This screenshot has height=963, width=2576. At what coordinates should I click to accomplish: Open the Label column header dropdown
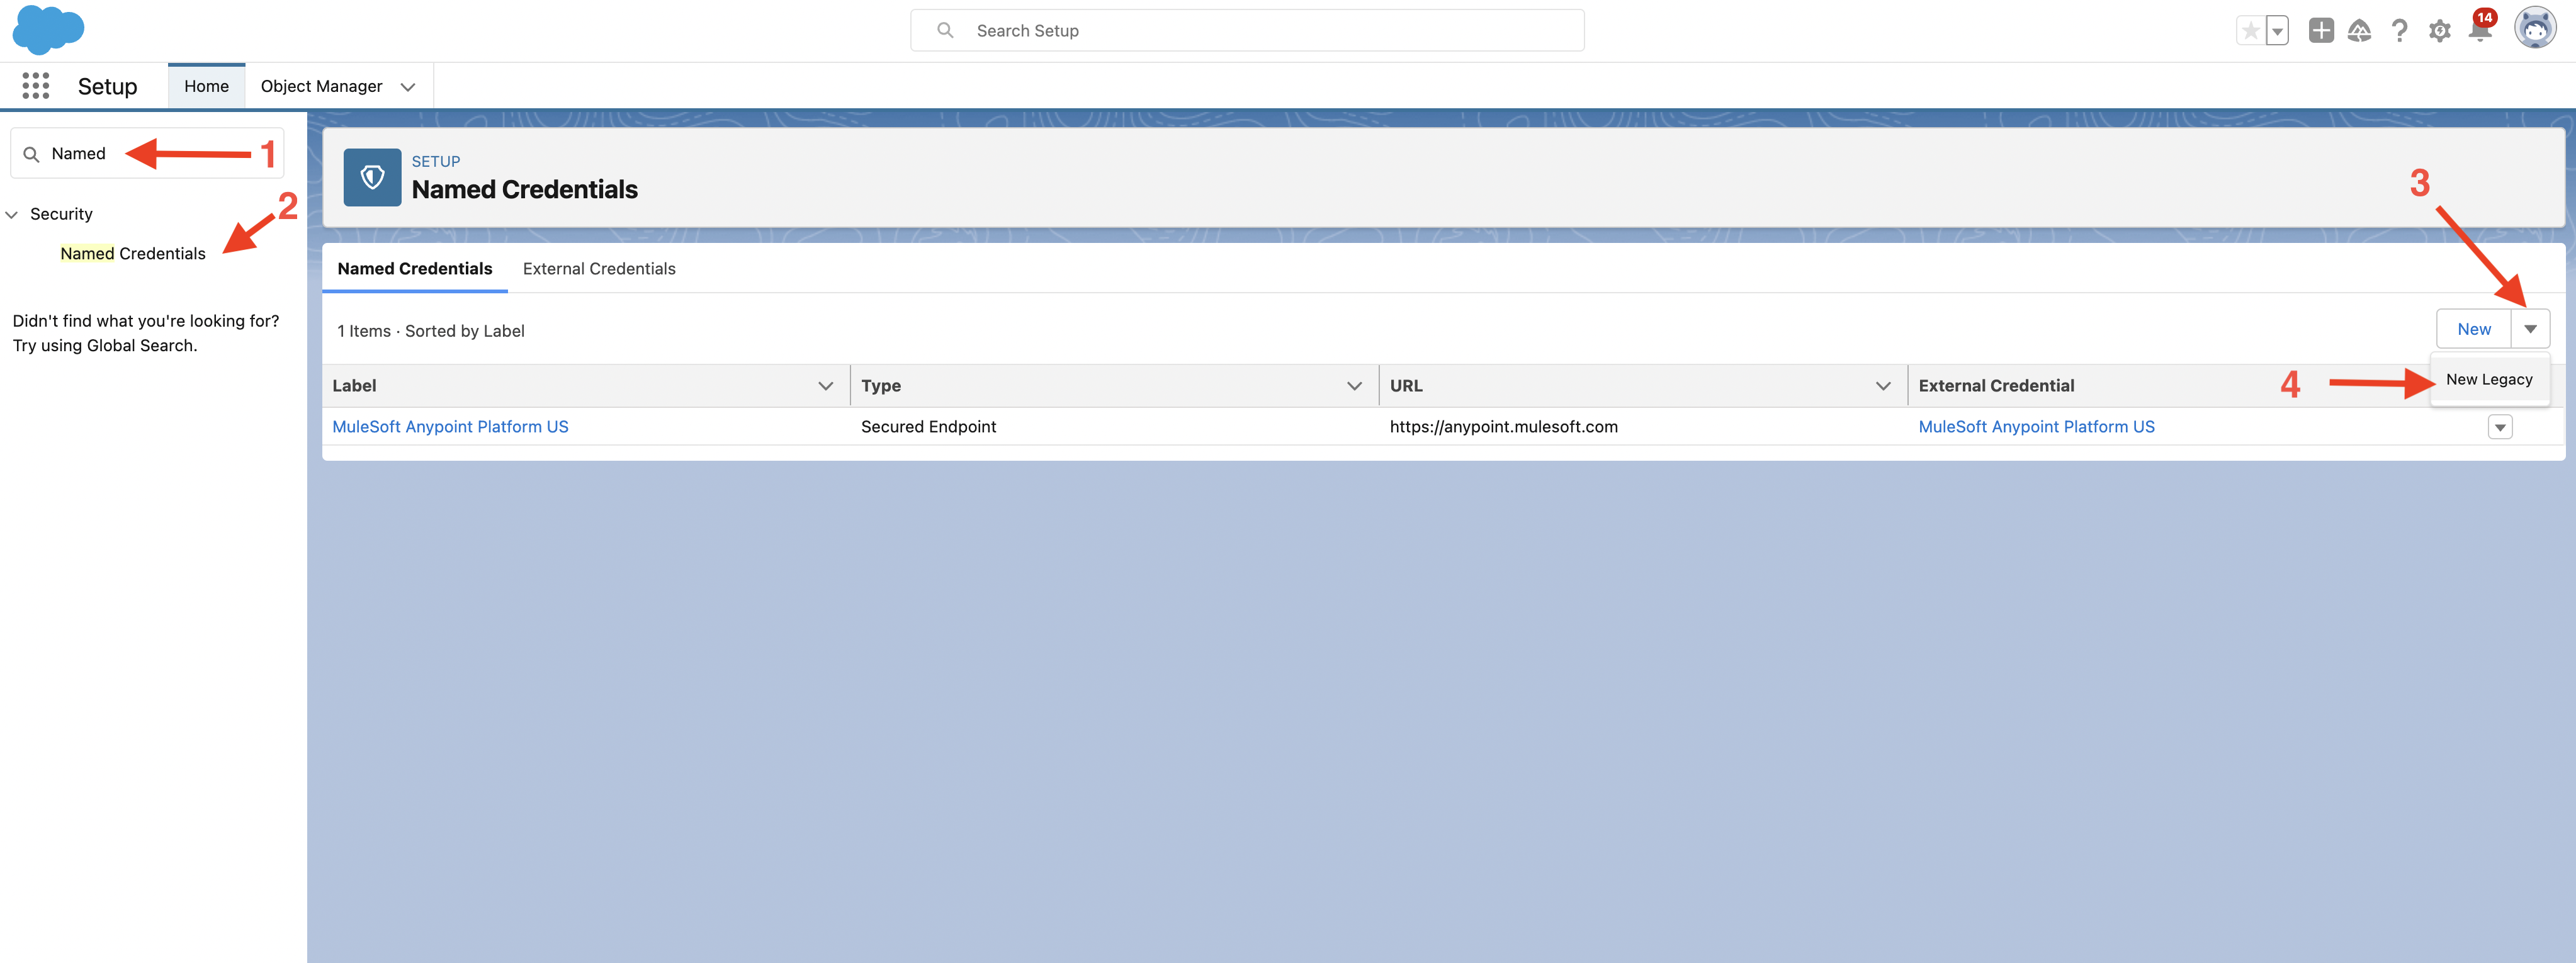826,385
